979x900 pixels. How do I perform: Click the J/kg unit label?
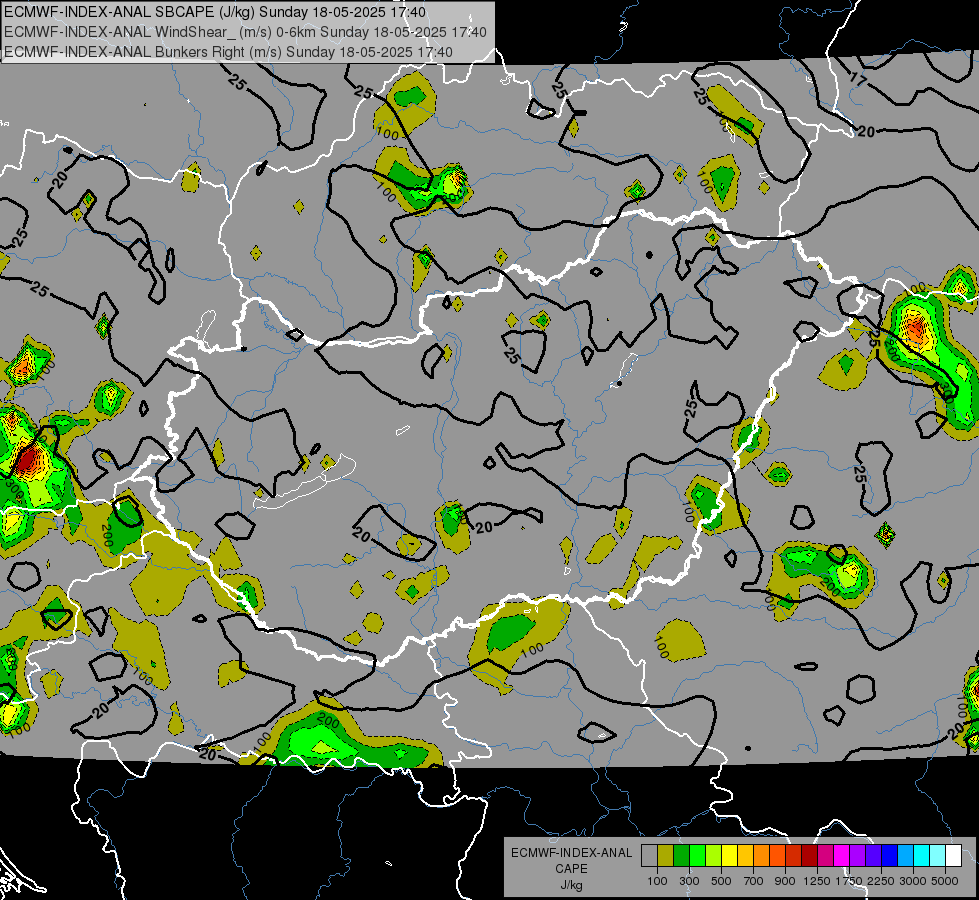coord(571,885)
